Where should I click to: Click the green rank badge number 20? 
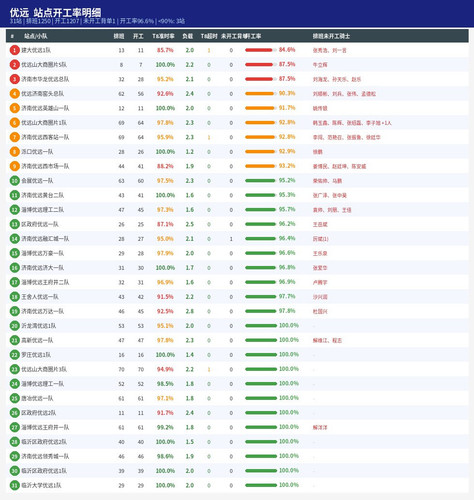[x=14, y=326]
